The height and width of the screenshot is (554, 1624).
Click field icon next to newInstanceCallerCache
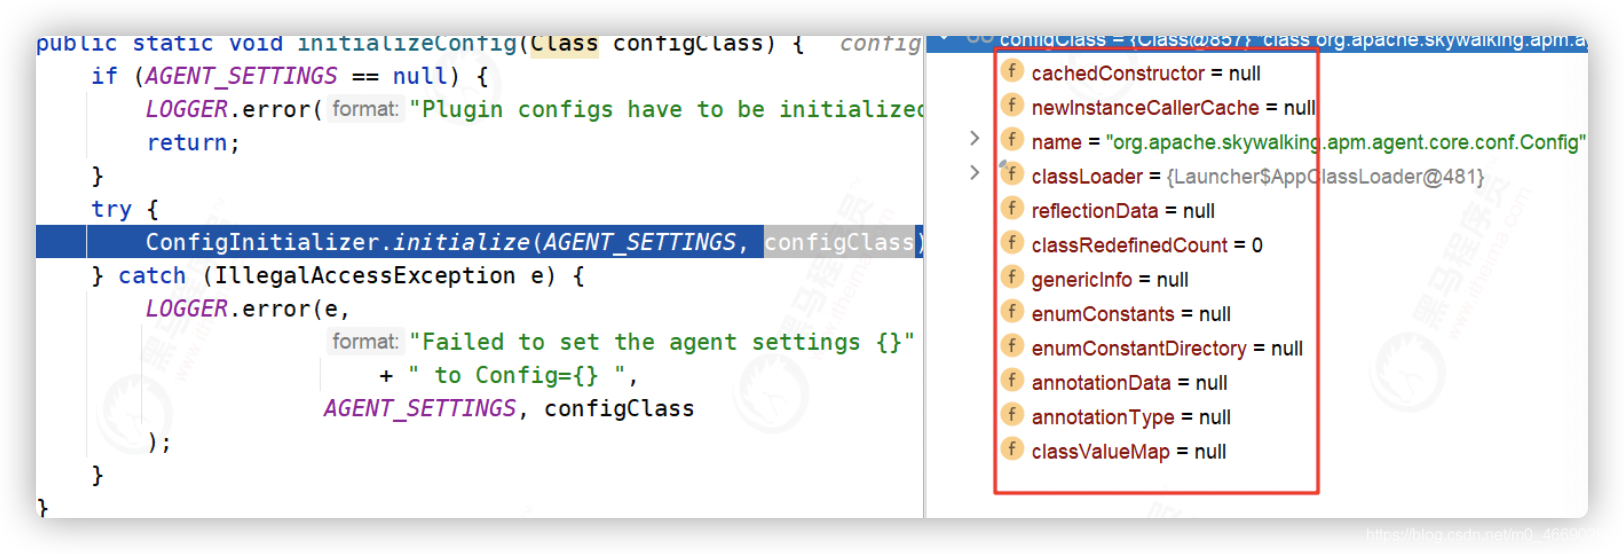pos(1012,105)
